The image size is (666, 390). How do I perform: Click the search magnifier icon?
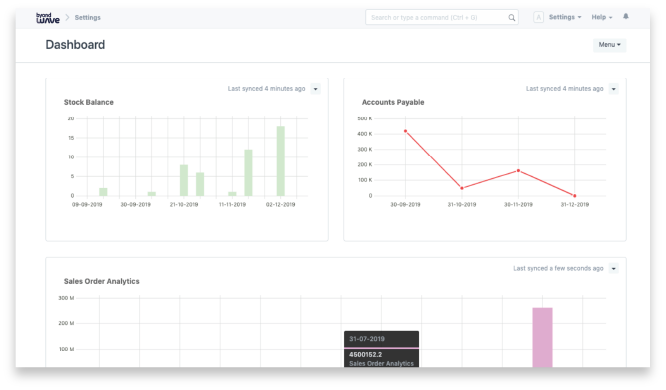511,17
